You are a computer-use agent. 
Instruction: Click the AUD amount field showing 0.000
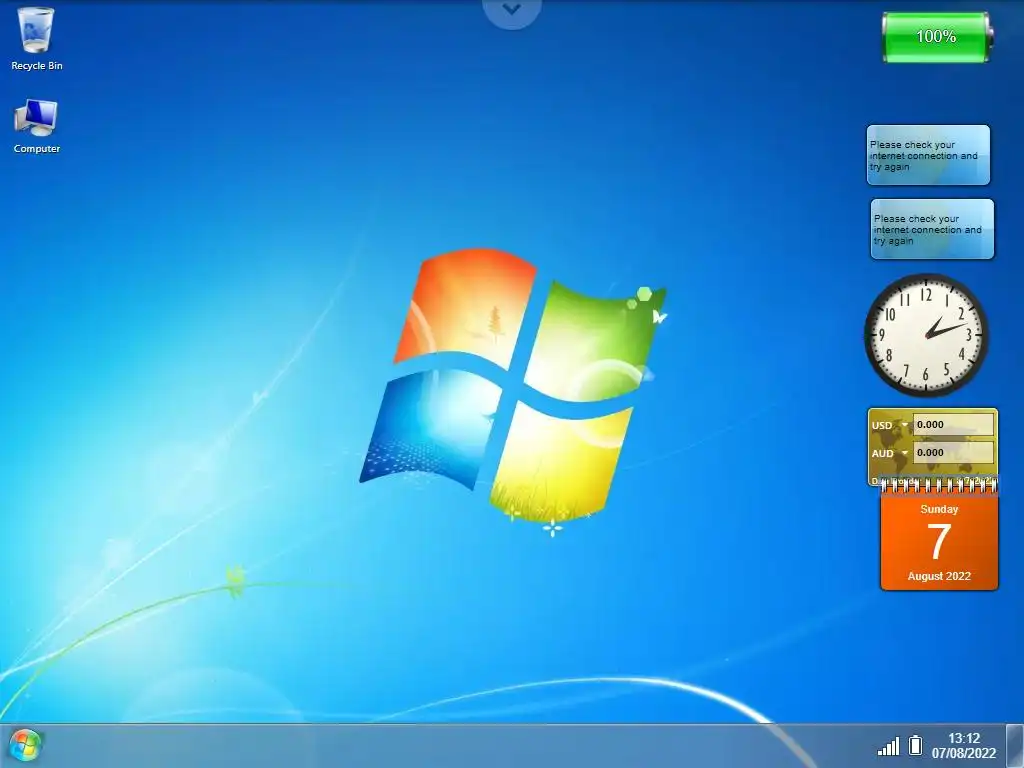point(953,453)
